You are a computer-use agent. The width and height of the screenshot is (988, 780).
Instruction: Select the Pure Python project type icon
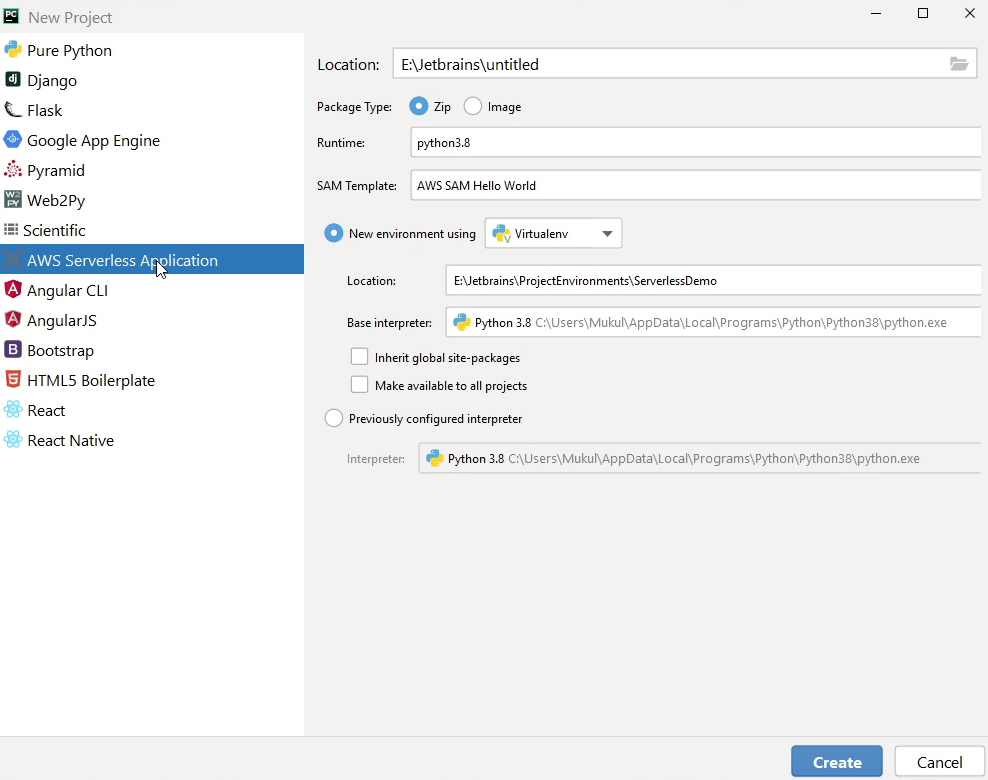[13, 50]
